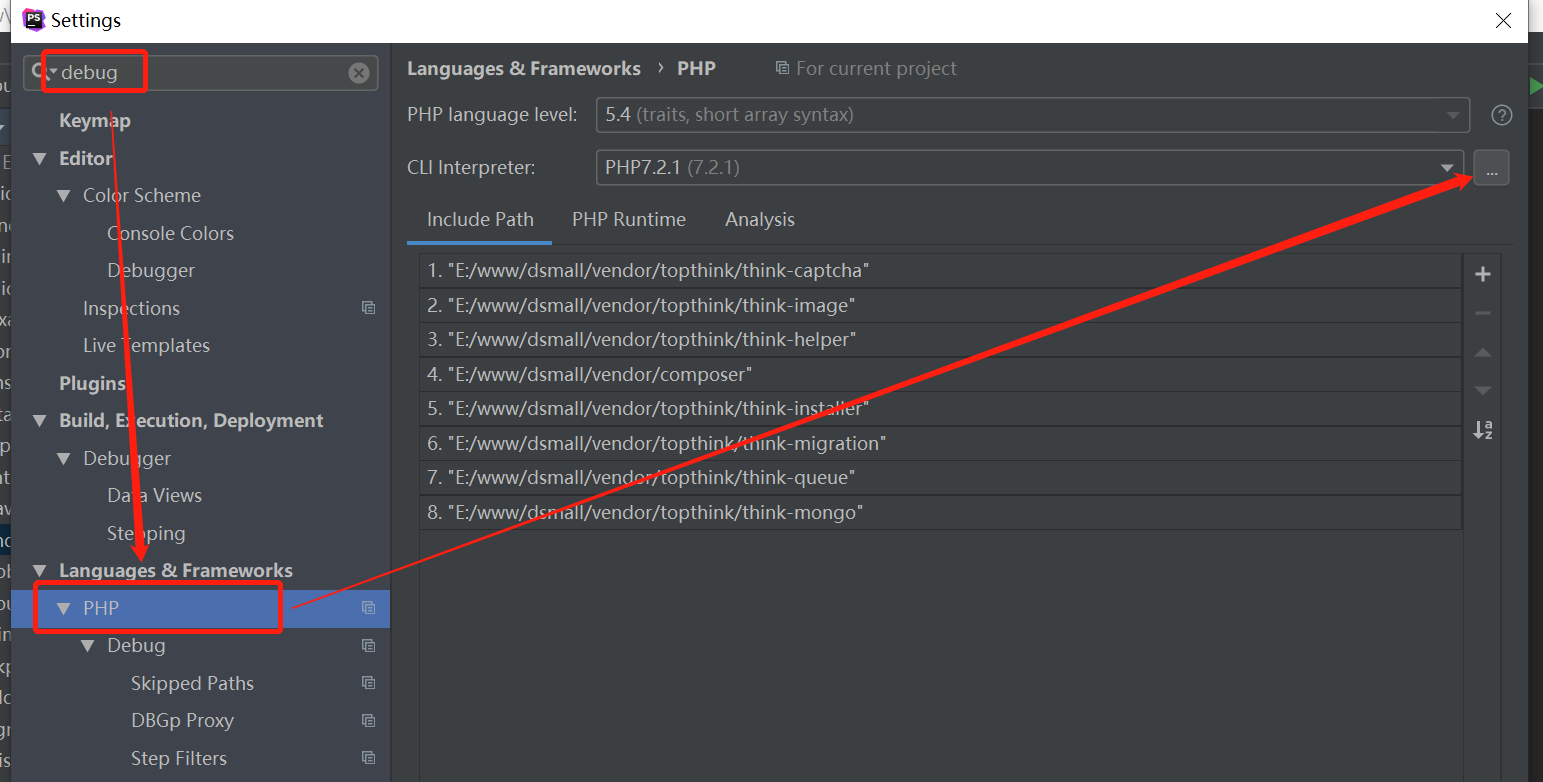The width and height of the screenshot is (1543, 782).
Task: Select think-captcha include path row
Action: coord(940,271)
